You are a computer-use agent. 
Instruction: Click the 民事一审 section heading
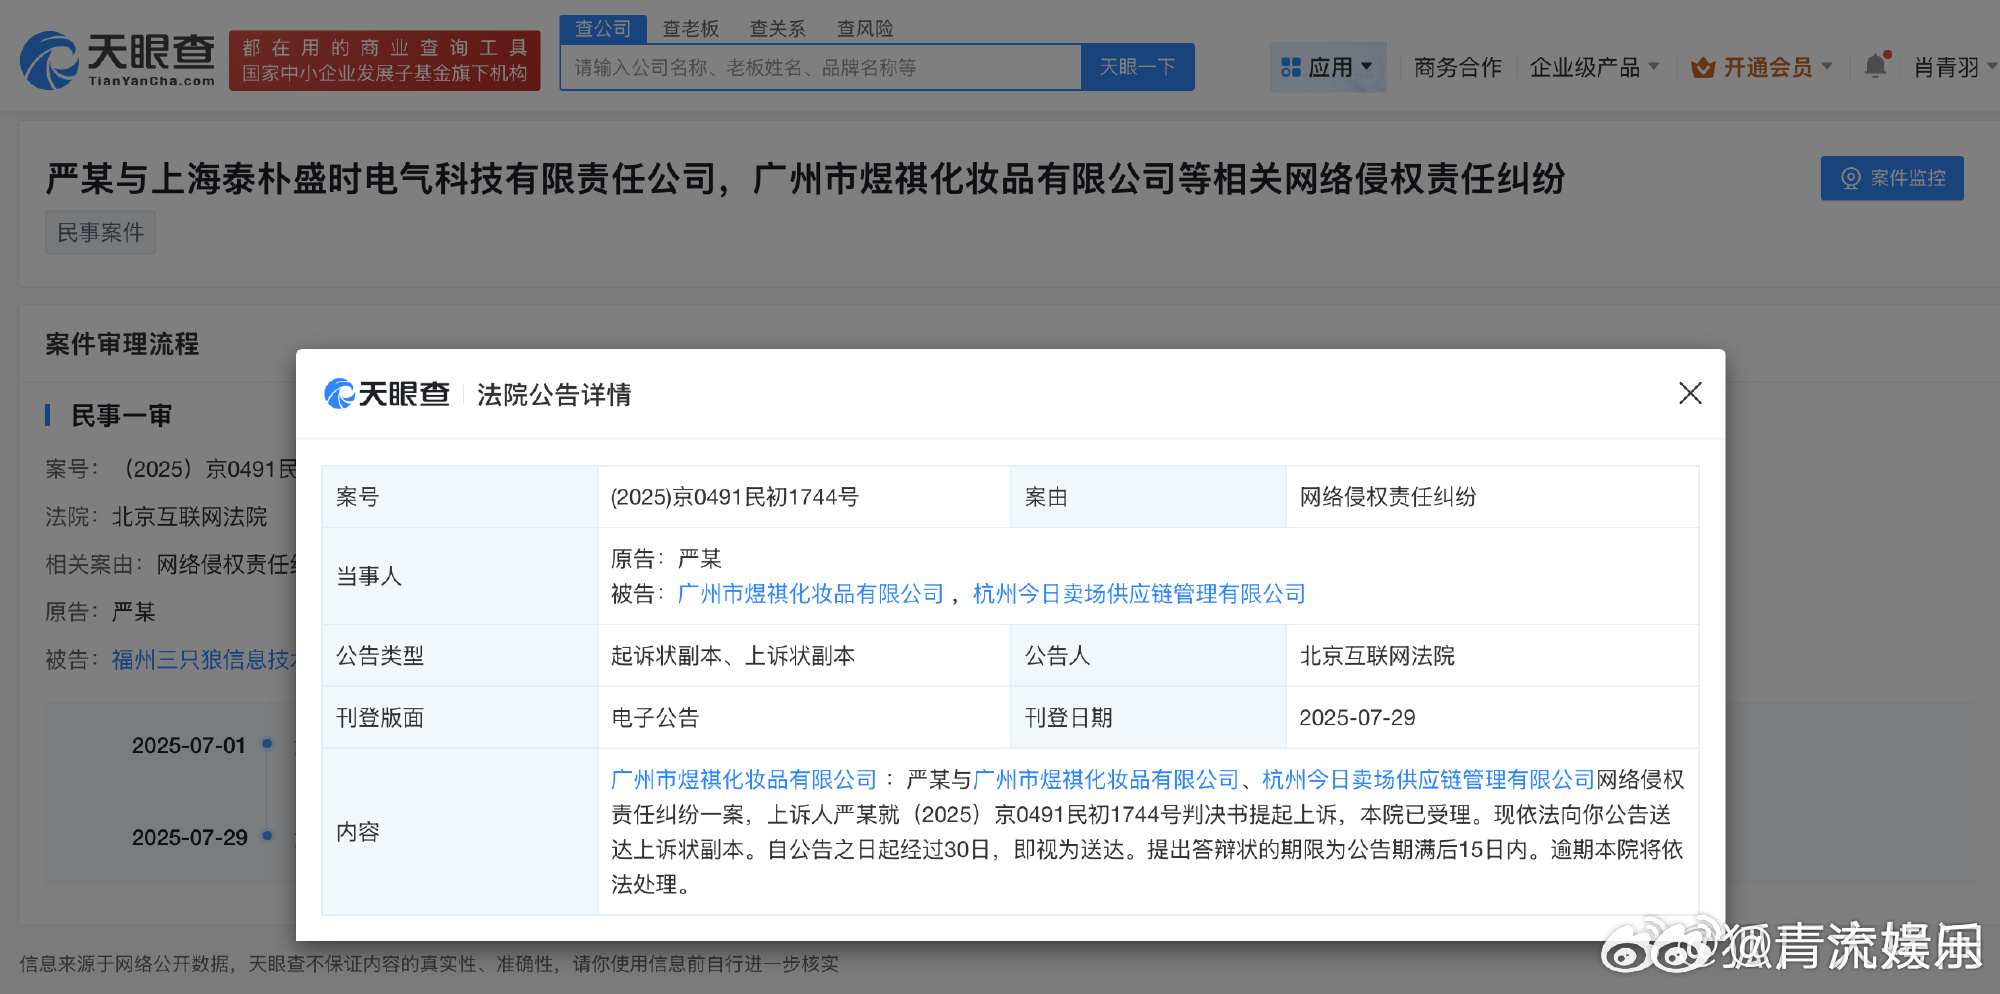pos(121,416)
